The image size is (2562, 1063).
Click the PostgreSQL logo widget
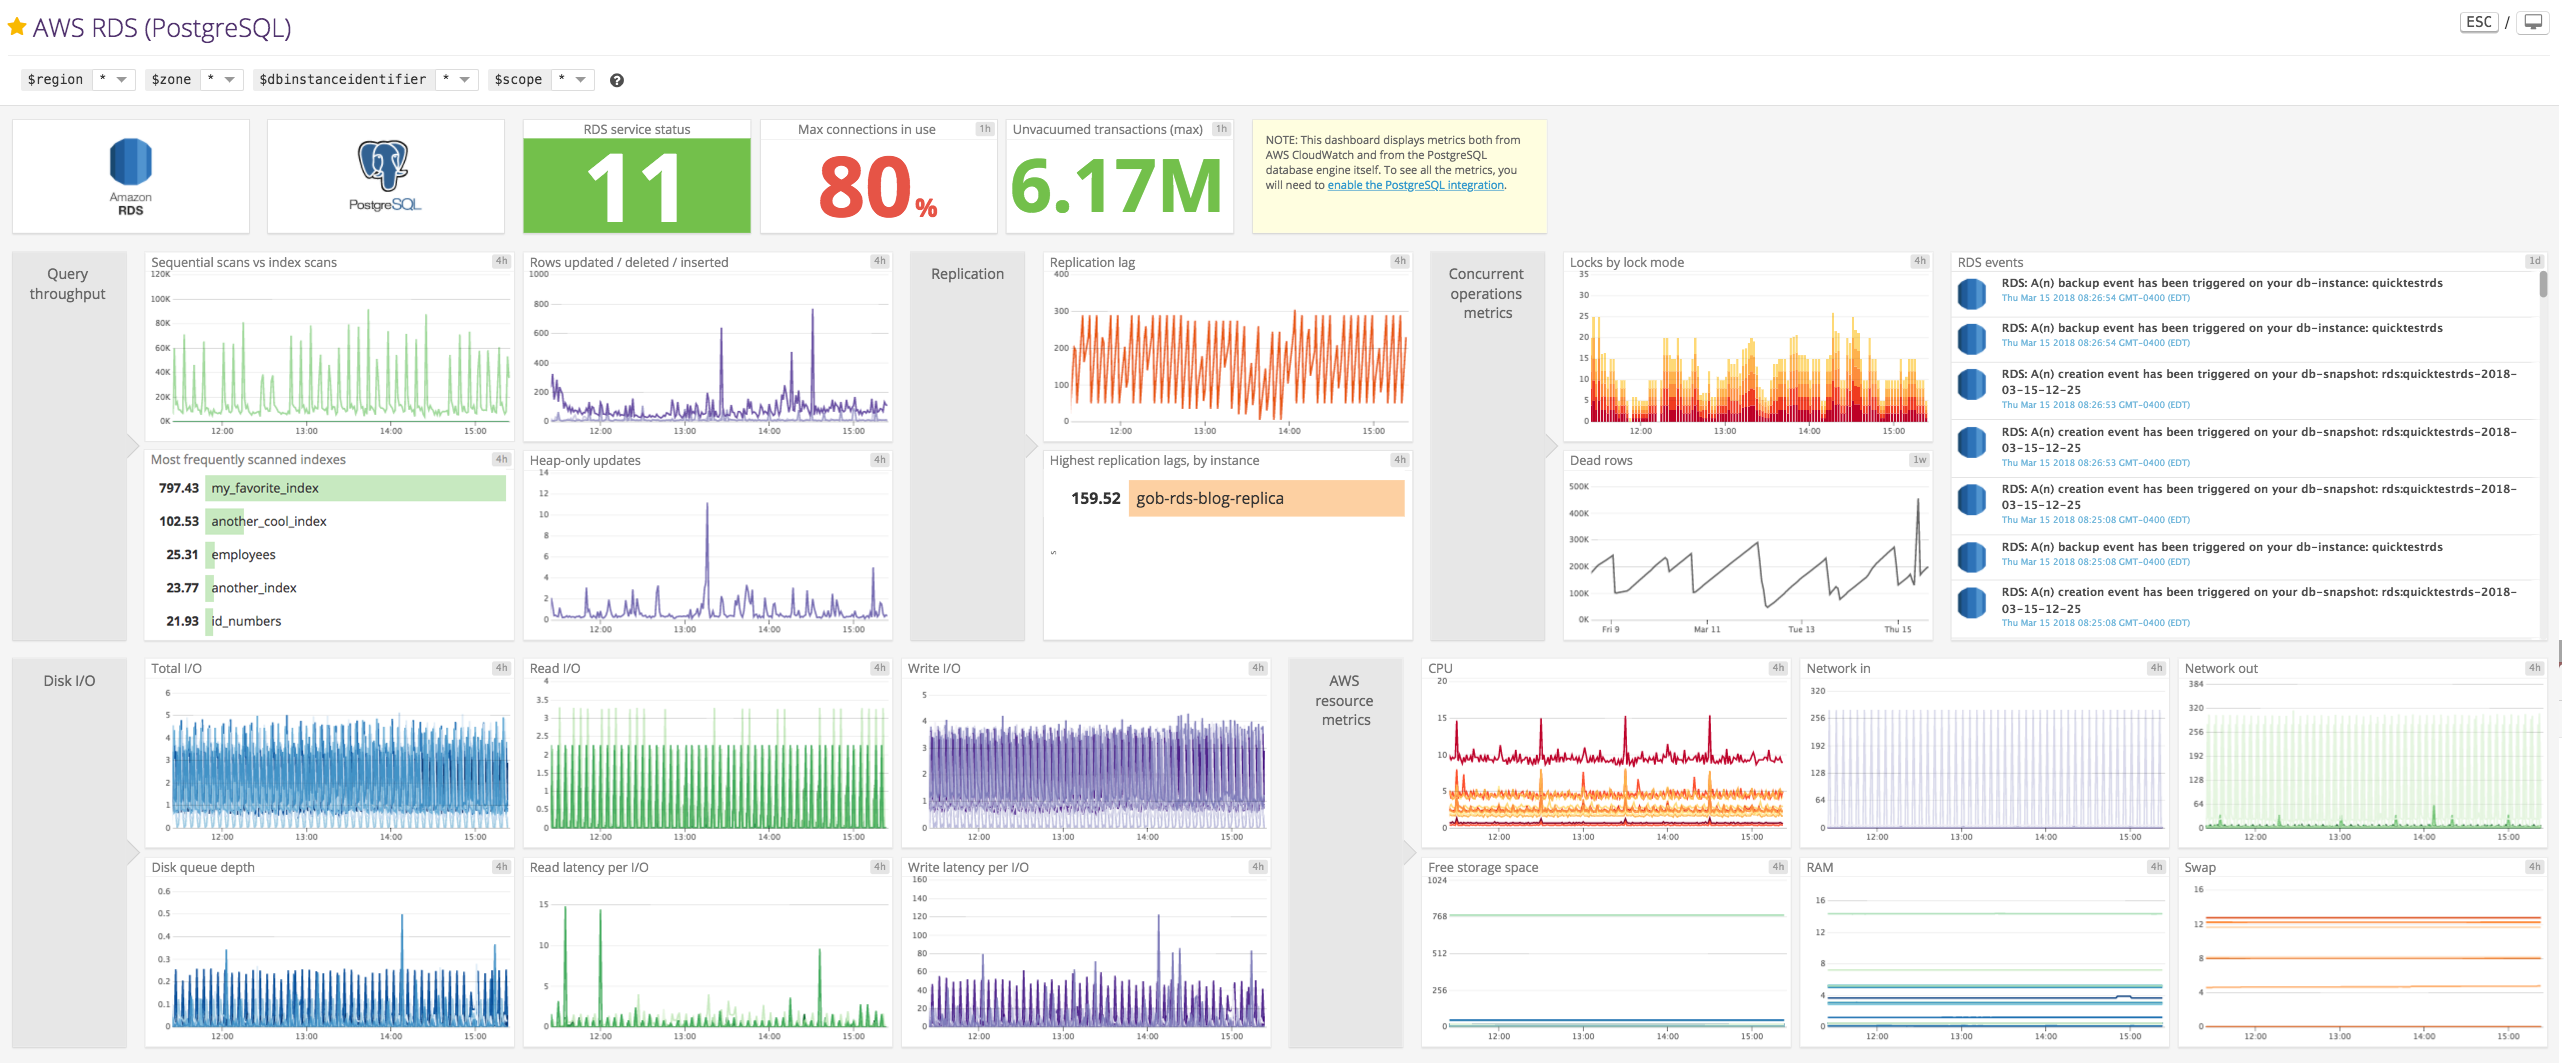(x=385, y=175)
